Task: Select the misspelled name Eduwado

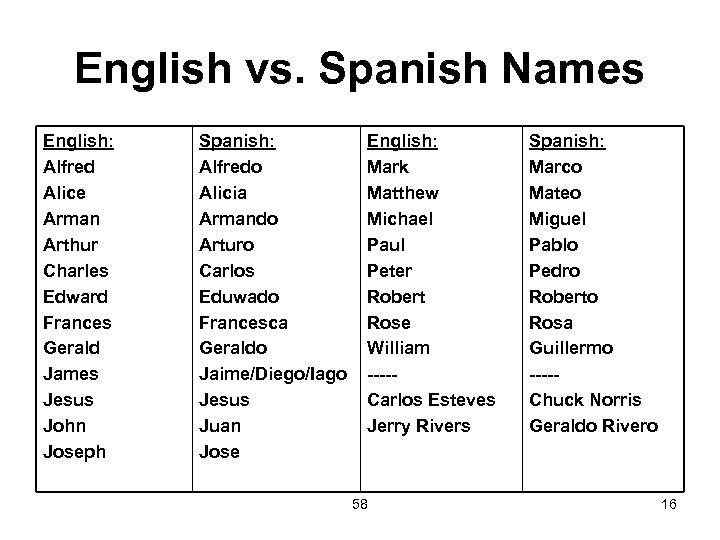Action: [x=240, y=296]
